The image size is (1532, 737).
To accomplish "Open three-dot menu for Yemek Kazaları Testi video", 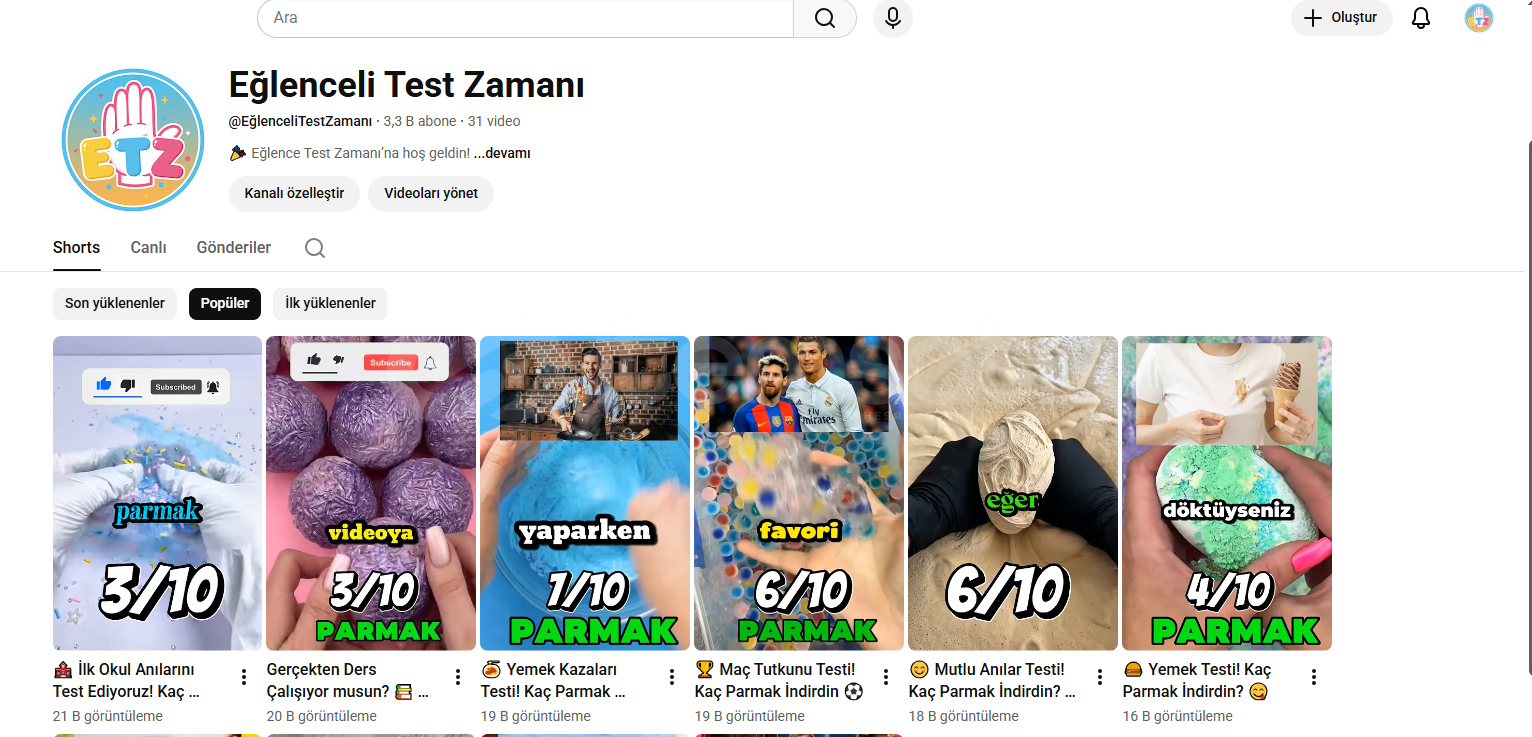I will click(x=672, y=677).
